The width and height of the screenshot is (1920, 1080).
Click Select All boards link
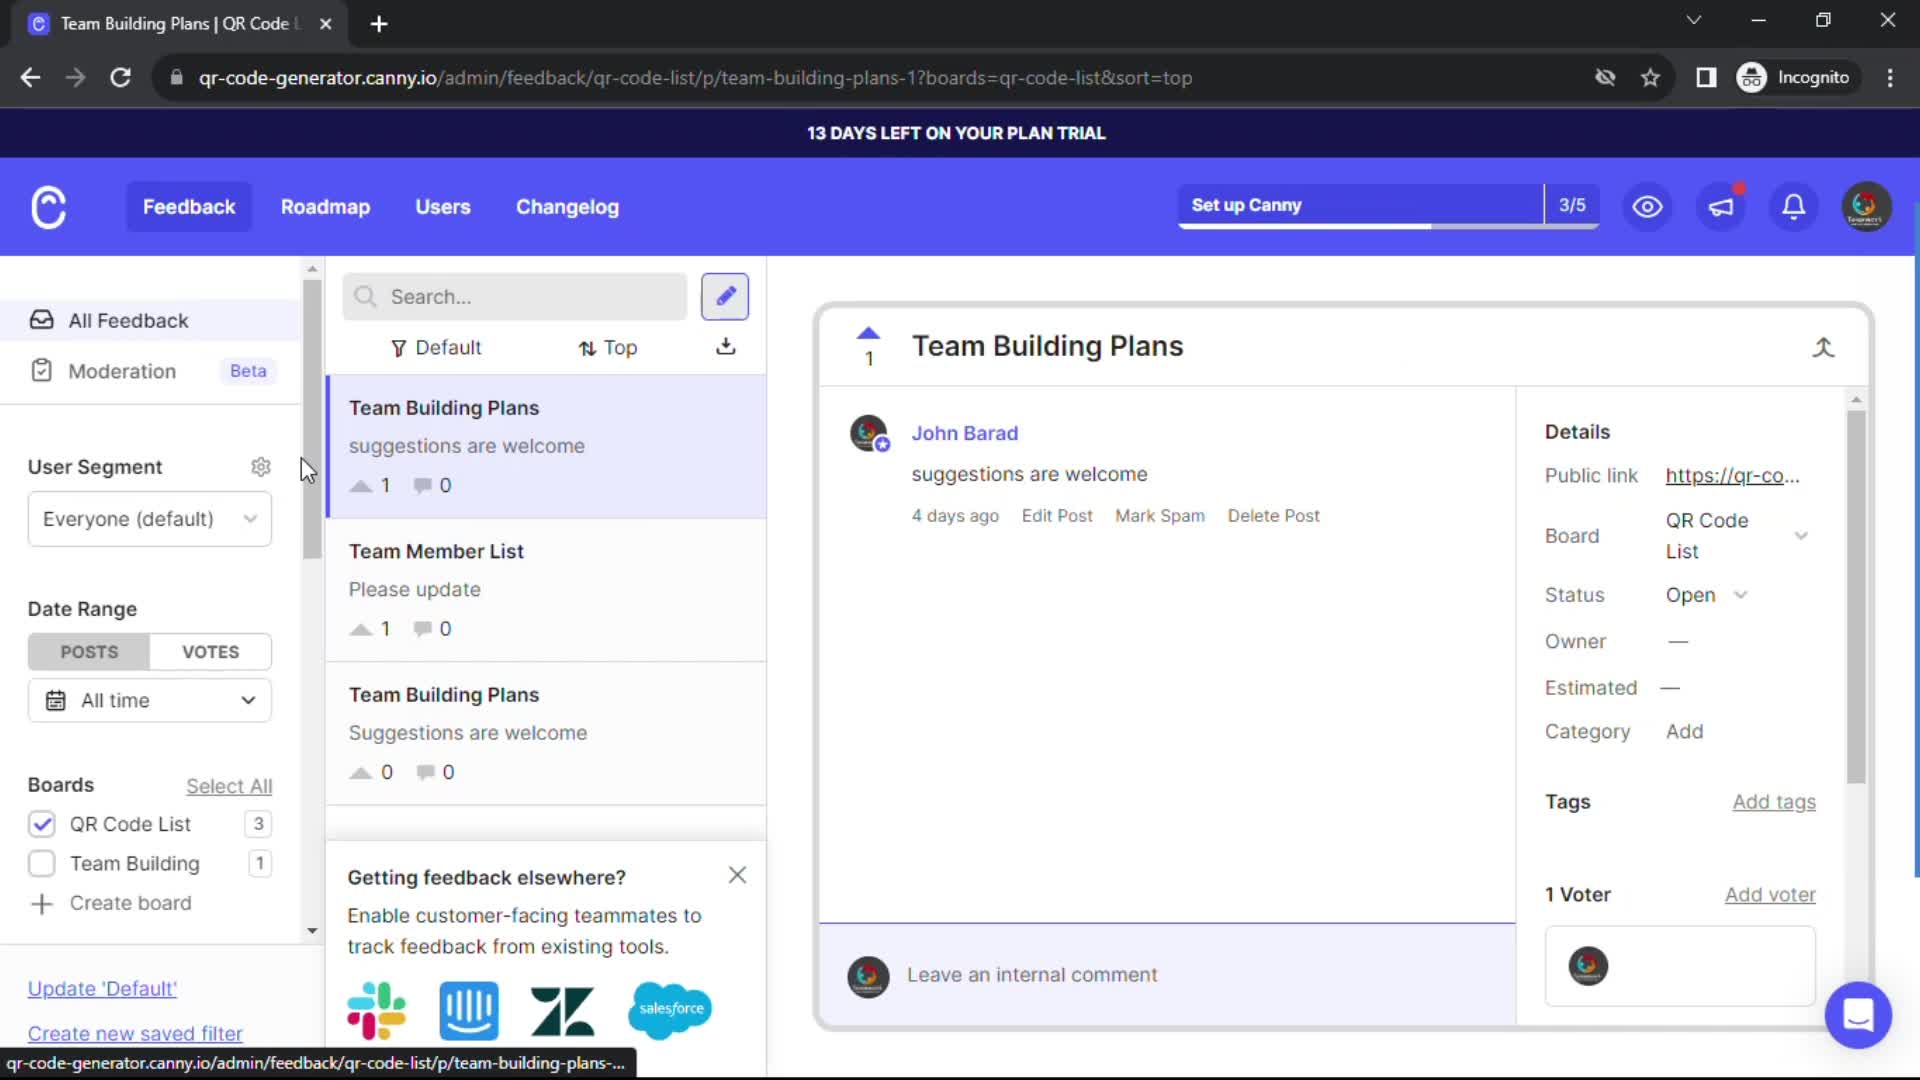(229, 786)
